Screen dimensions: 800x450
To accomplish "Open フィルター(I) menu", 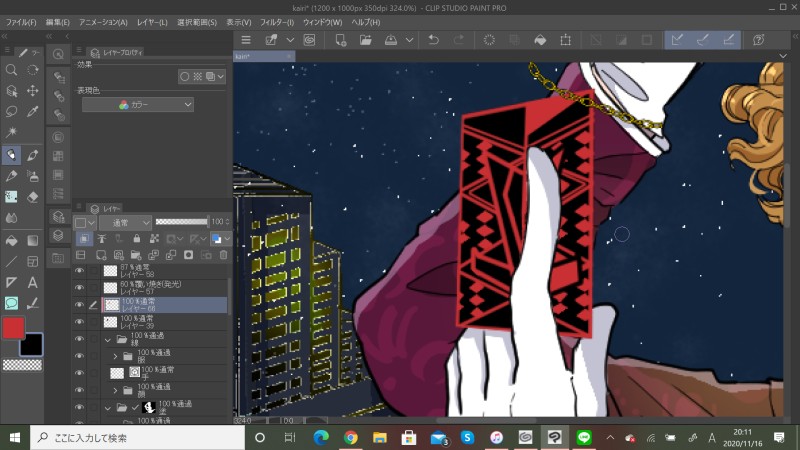I will click(x=277, y=22).
